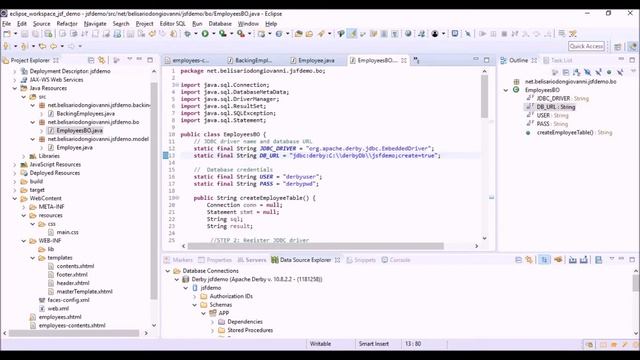Click the Minimize icon of Outline panel
This screenshot has width=640, height=360.
tap(621, 60)
